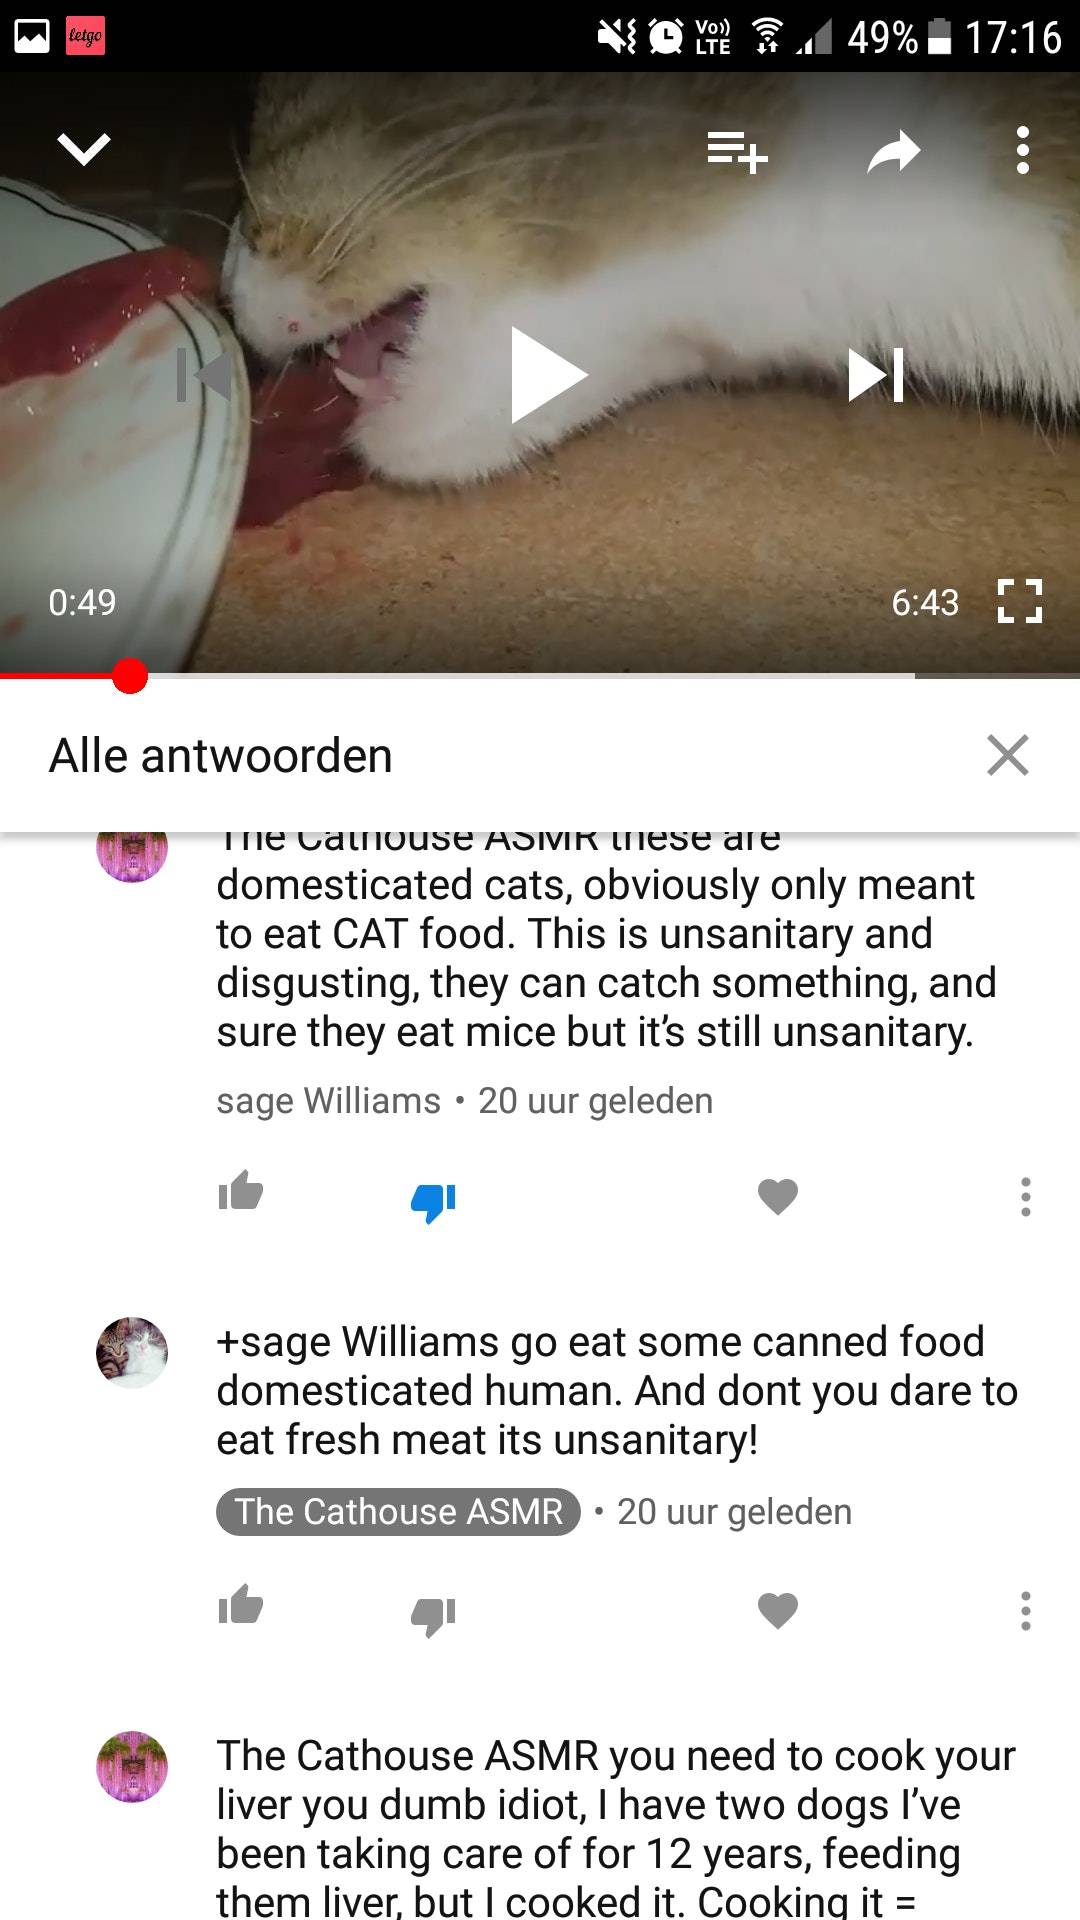Play the paused video
The height and width of the screenshot is (1920, 1080).
[547, 375]
